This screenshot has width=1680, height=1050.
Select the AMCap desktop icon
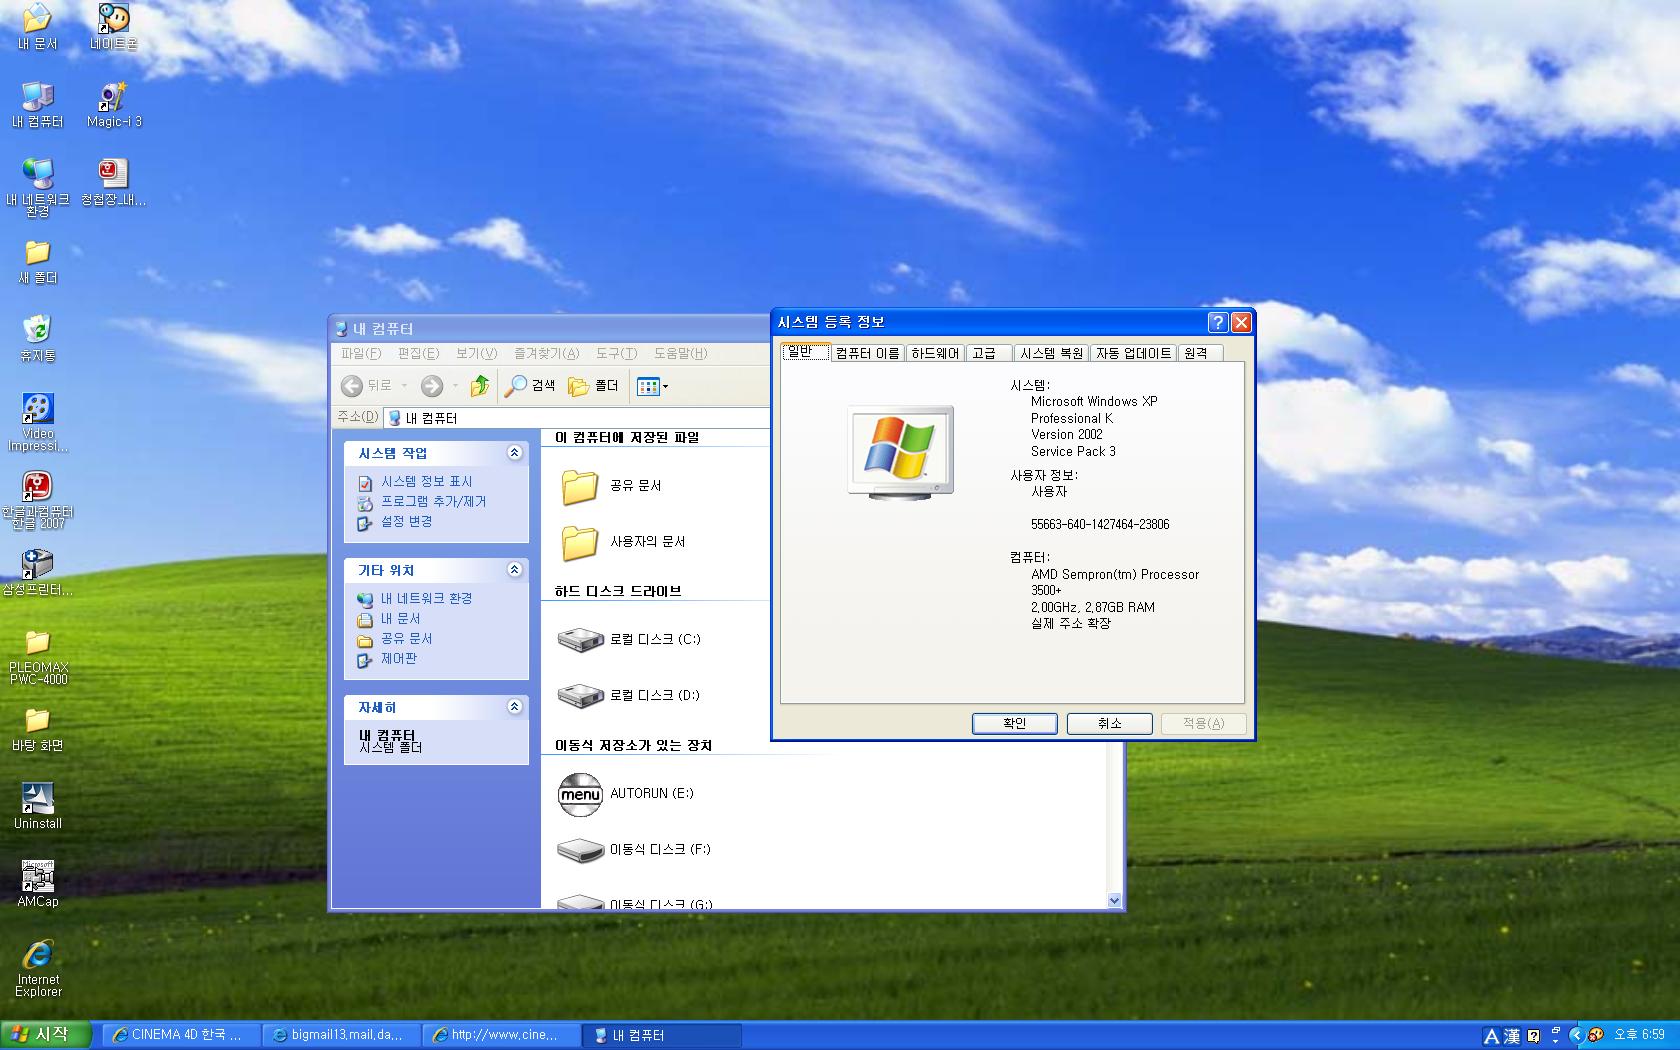click(x=37, y=885)
